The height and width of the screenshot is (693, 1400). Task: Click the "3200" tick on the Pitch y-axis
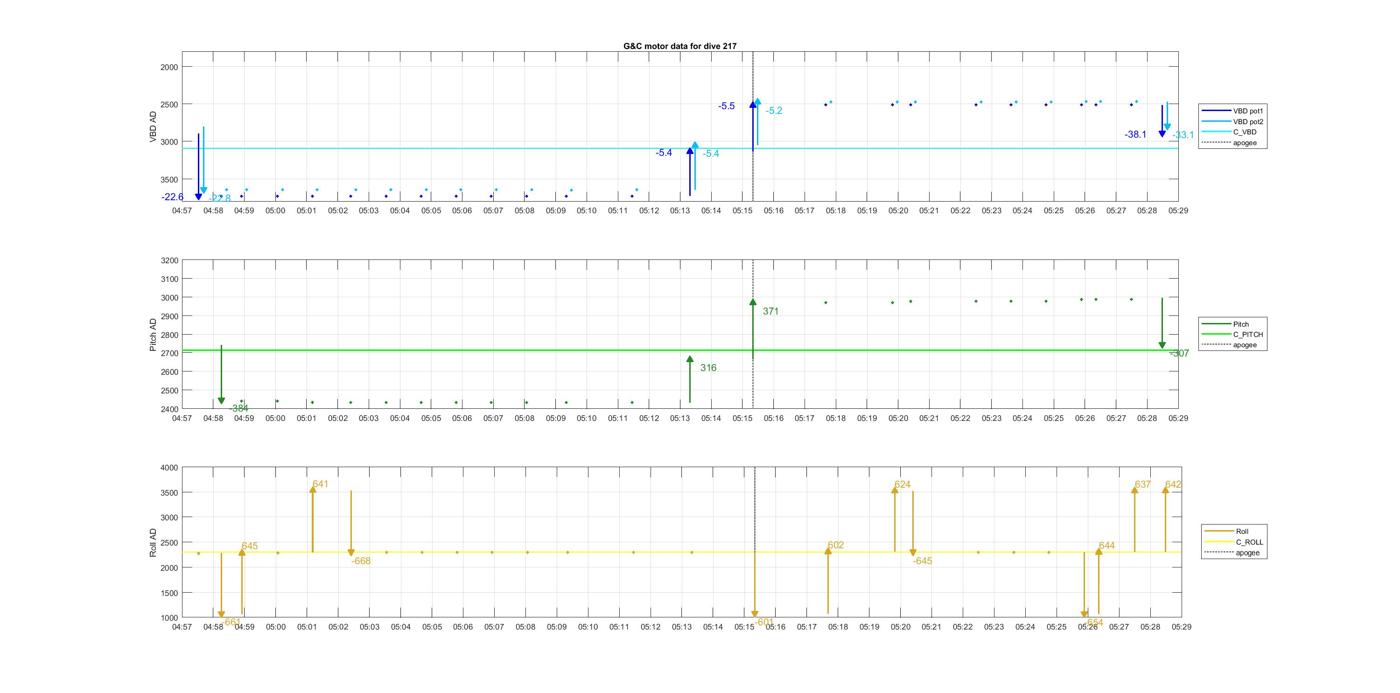point(169,260)
